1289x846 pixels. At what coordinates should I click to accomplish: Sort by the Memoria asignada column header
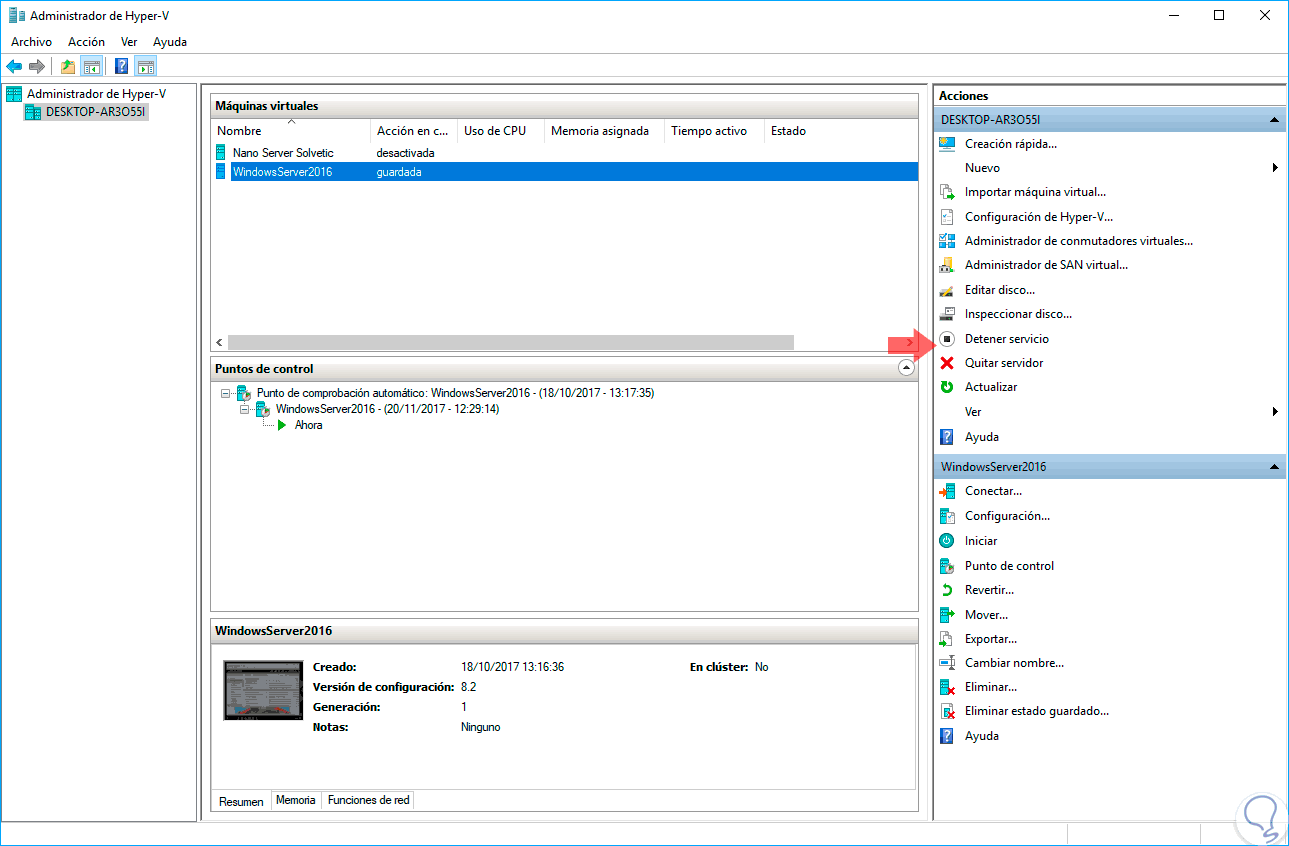tap(603, 131)
